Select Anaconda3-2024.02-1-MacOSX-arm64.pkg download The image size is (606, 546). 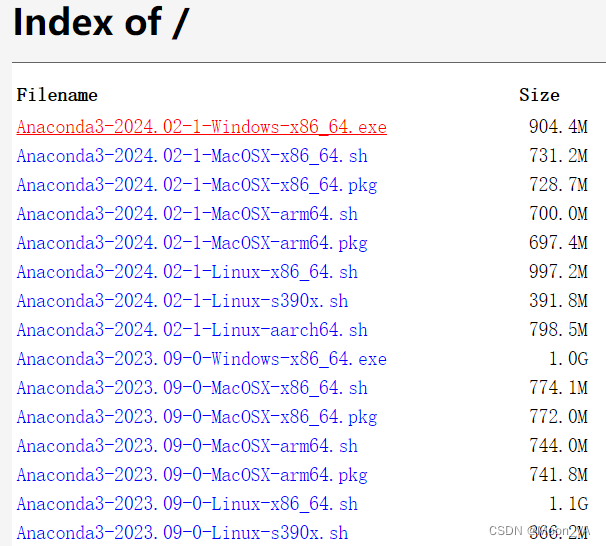[x=192, y=243]
